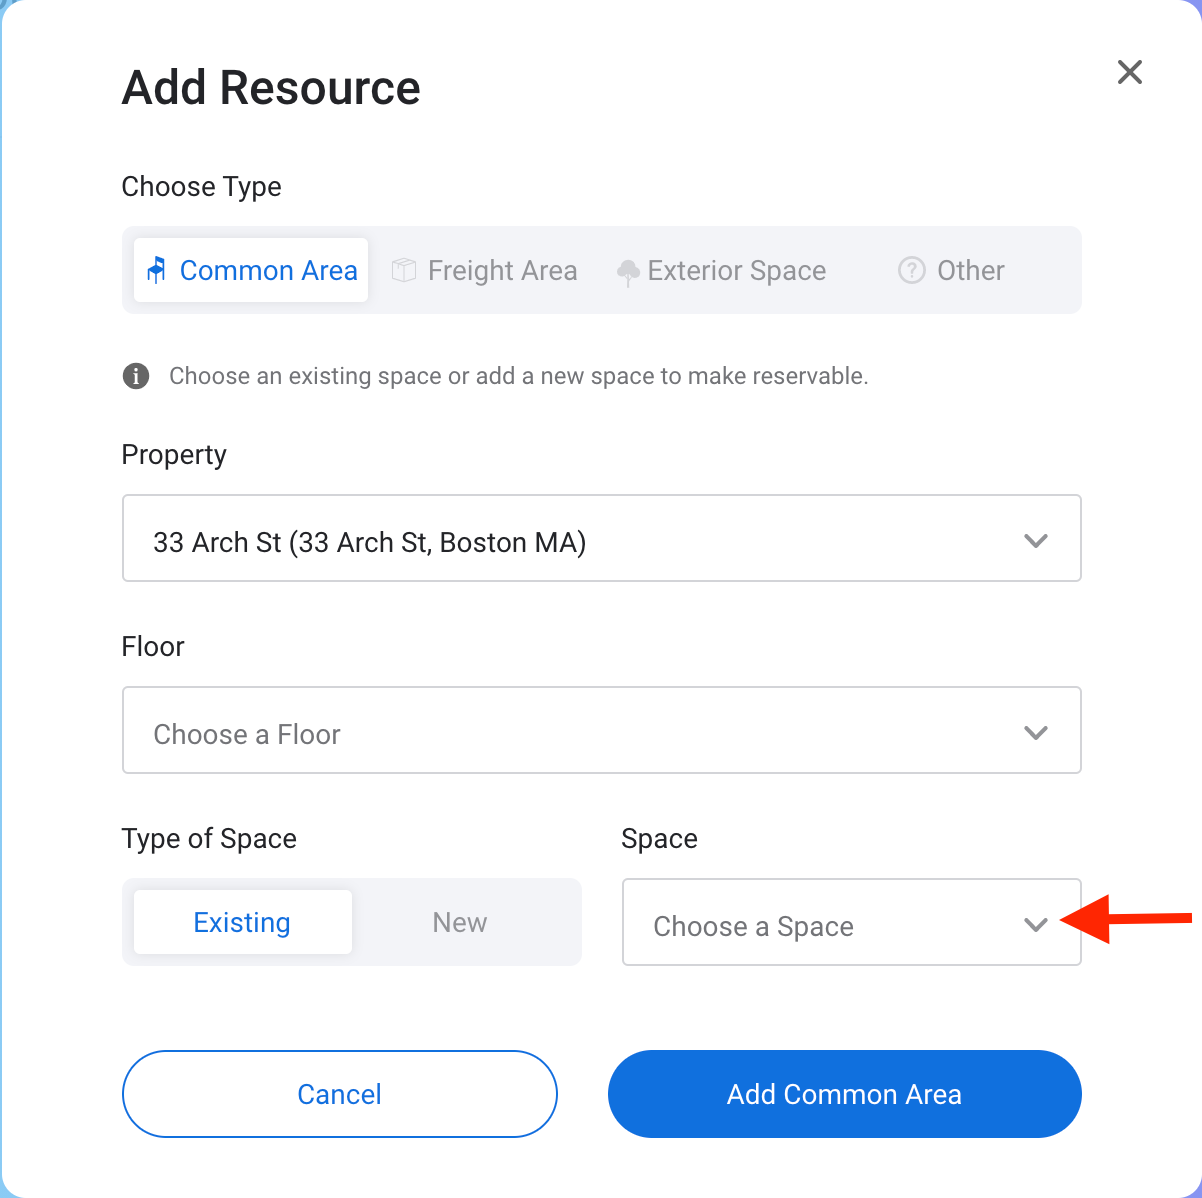The height and width of the screenshot is (1198, 1202).
Task: Click the chevron arrow in the Floor field
Action: [1035, 733]
